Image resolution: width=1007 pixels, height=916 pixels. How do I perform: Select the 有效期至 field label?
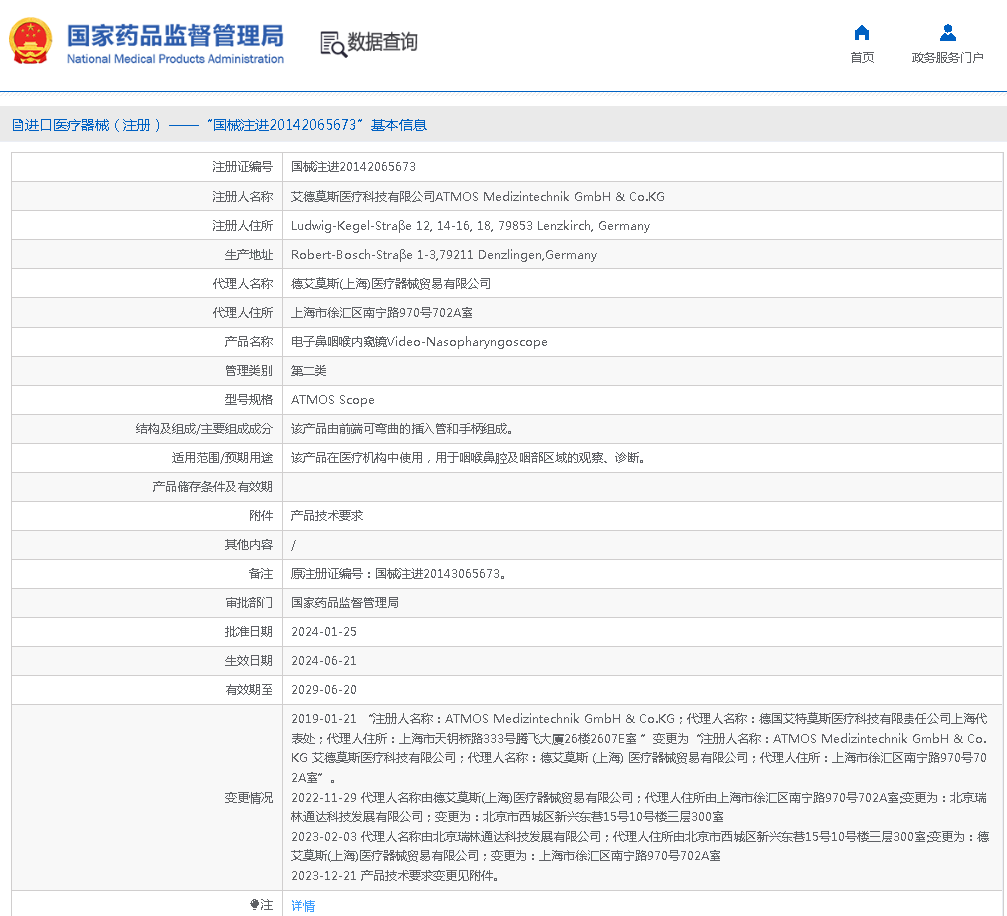pyautogui.click(x=249, y=689)
